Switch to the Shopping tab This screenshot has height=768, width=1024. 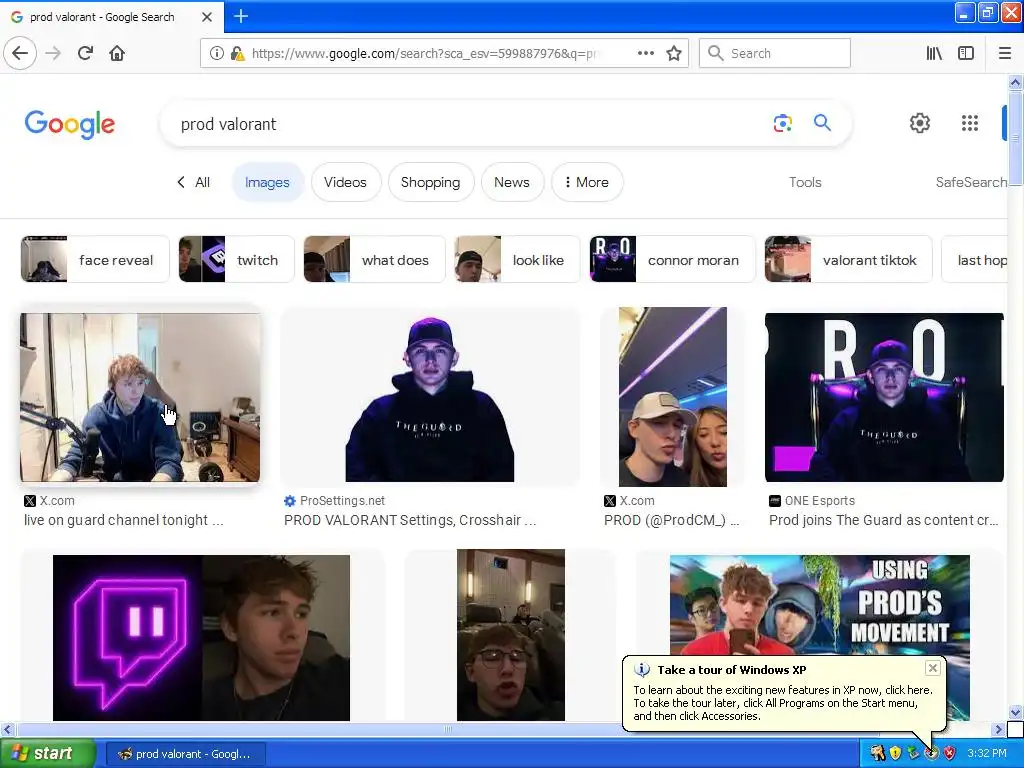tap(430, 182)
